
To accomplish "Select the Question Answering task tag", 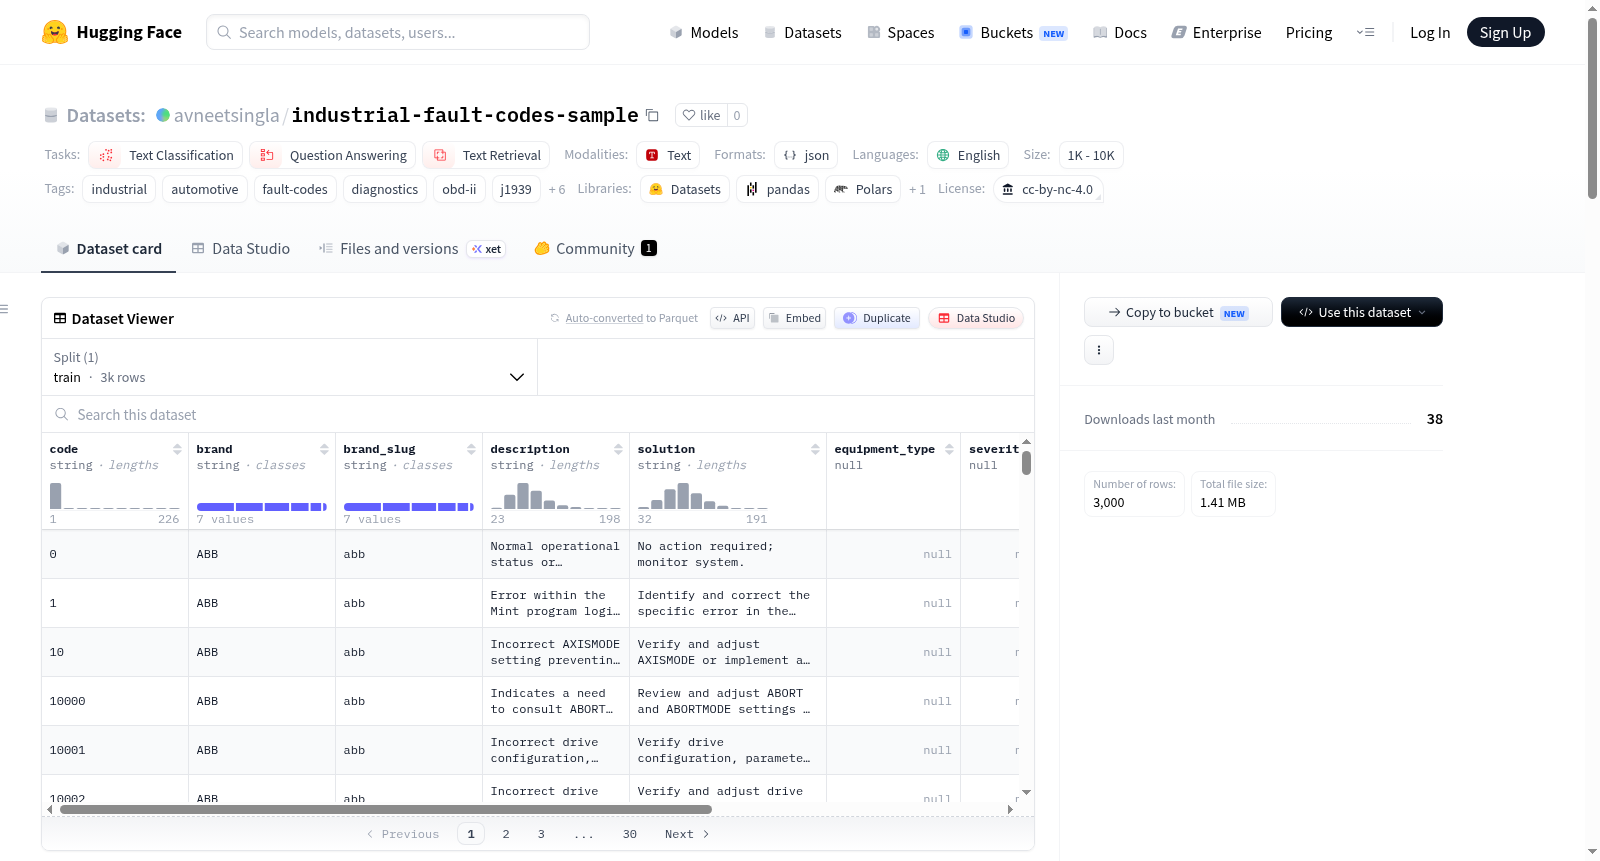I will [x=332, y=155].
